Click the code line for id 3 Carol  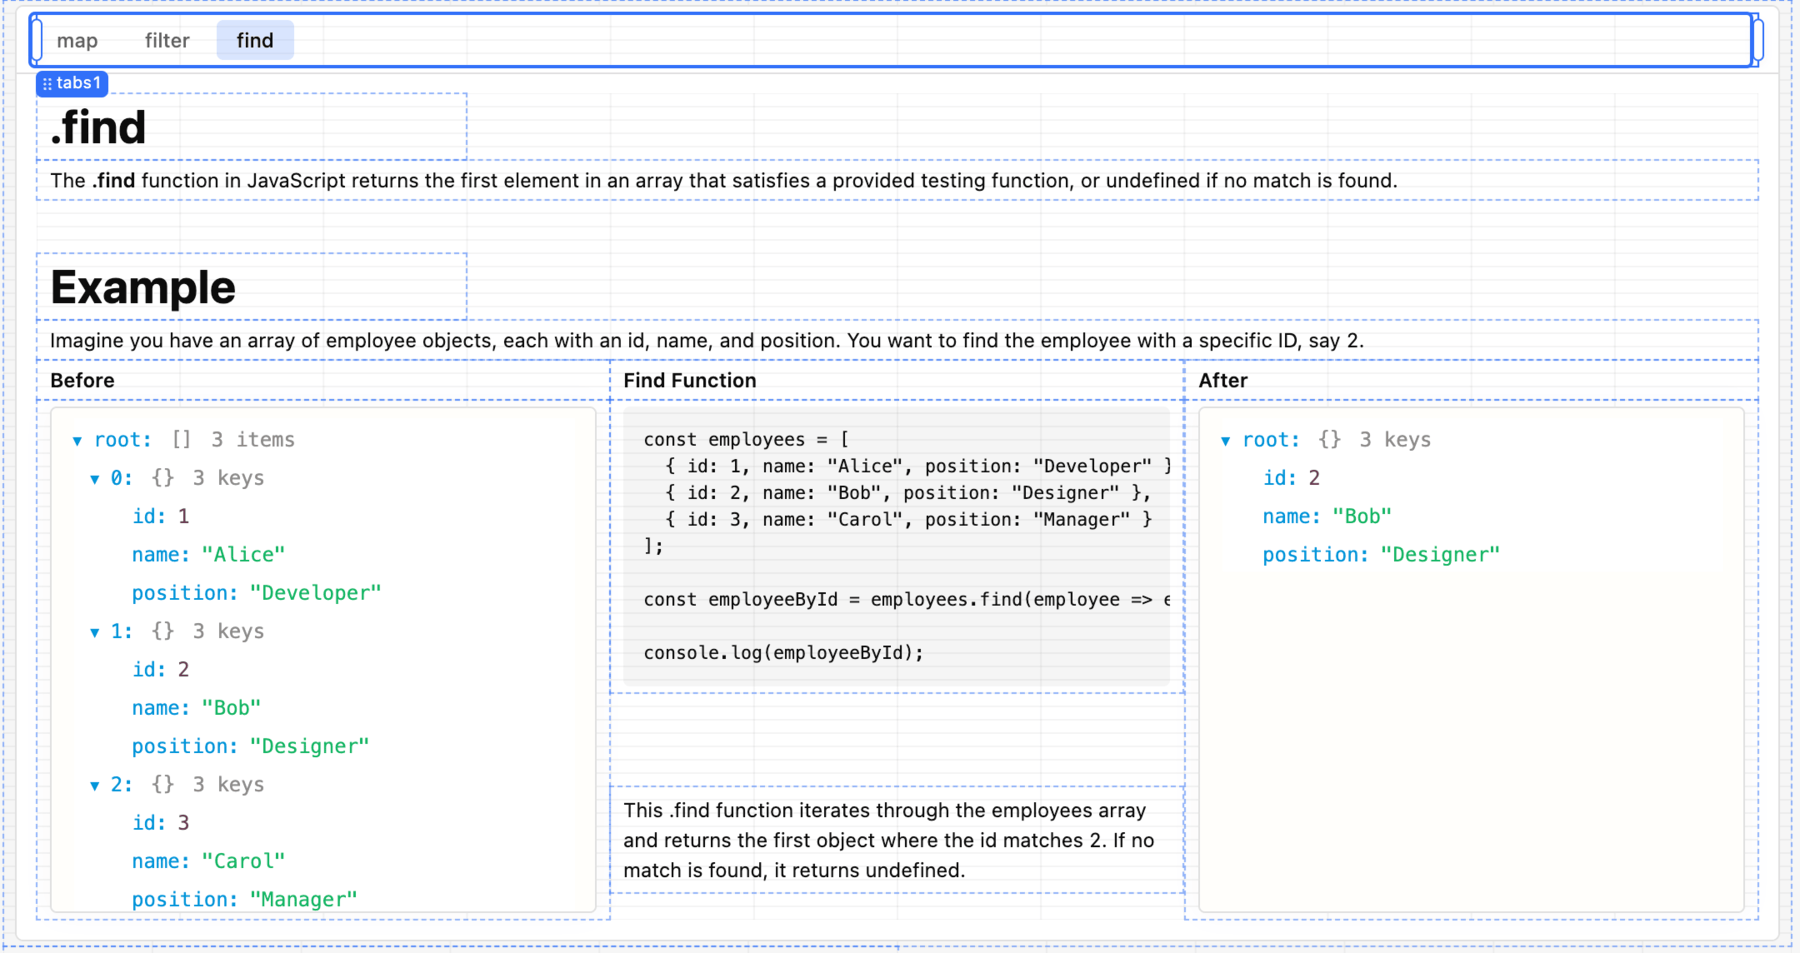click(908, 520)
